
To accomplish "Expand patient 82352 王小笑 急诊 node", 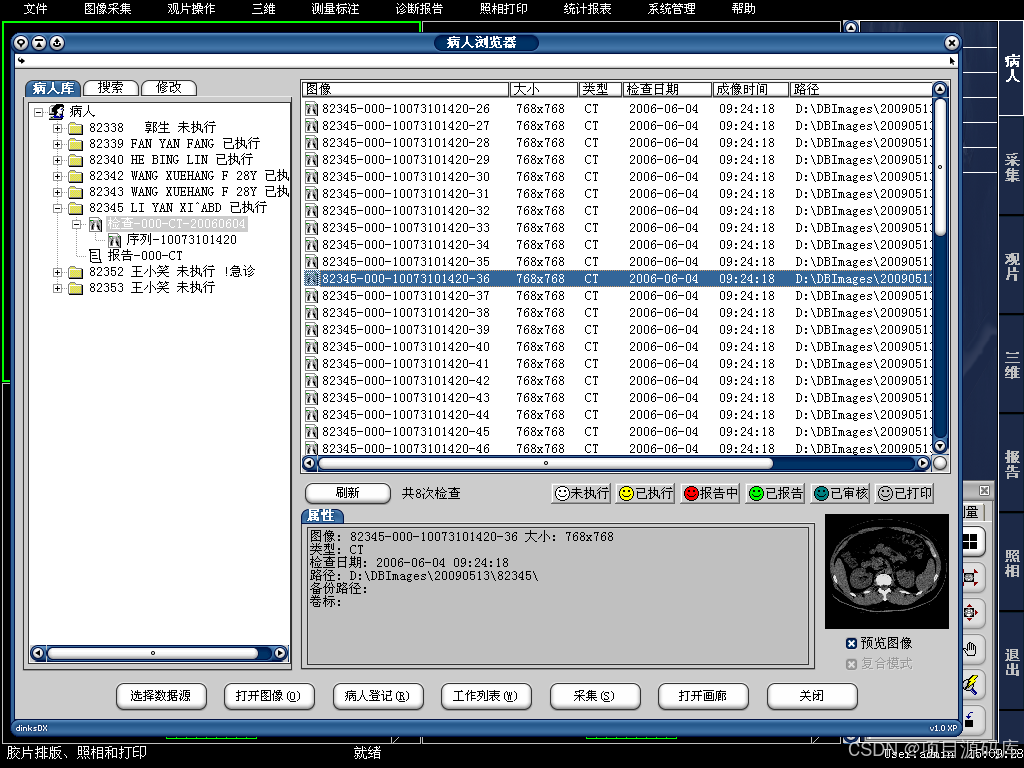I will coord(57,272).
